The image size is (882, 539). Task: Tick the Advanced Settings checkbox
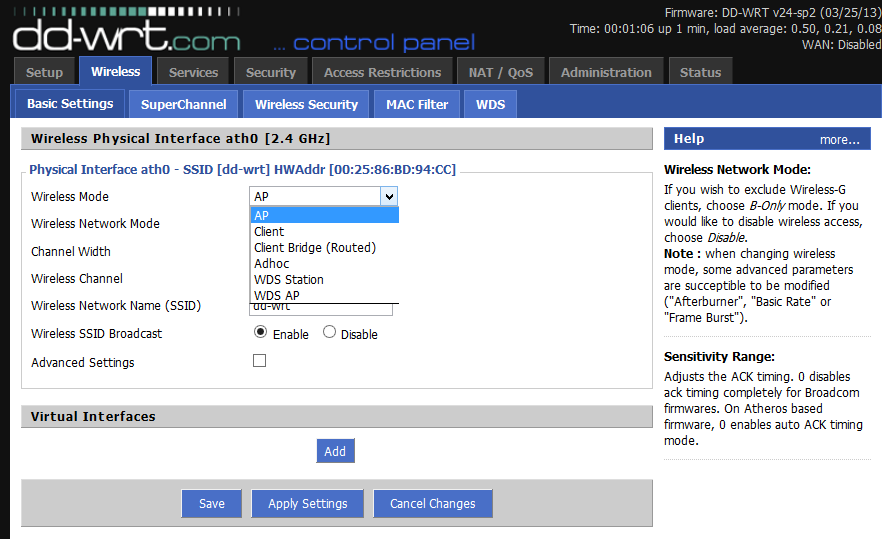coord(259,361)
